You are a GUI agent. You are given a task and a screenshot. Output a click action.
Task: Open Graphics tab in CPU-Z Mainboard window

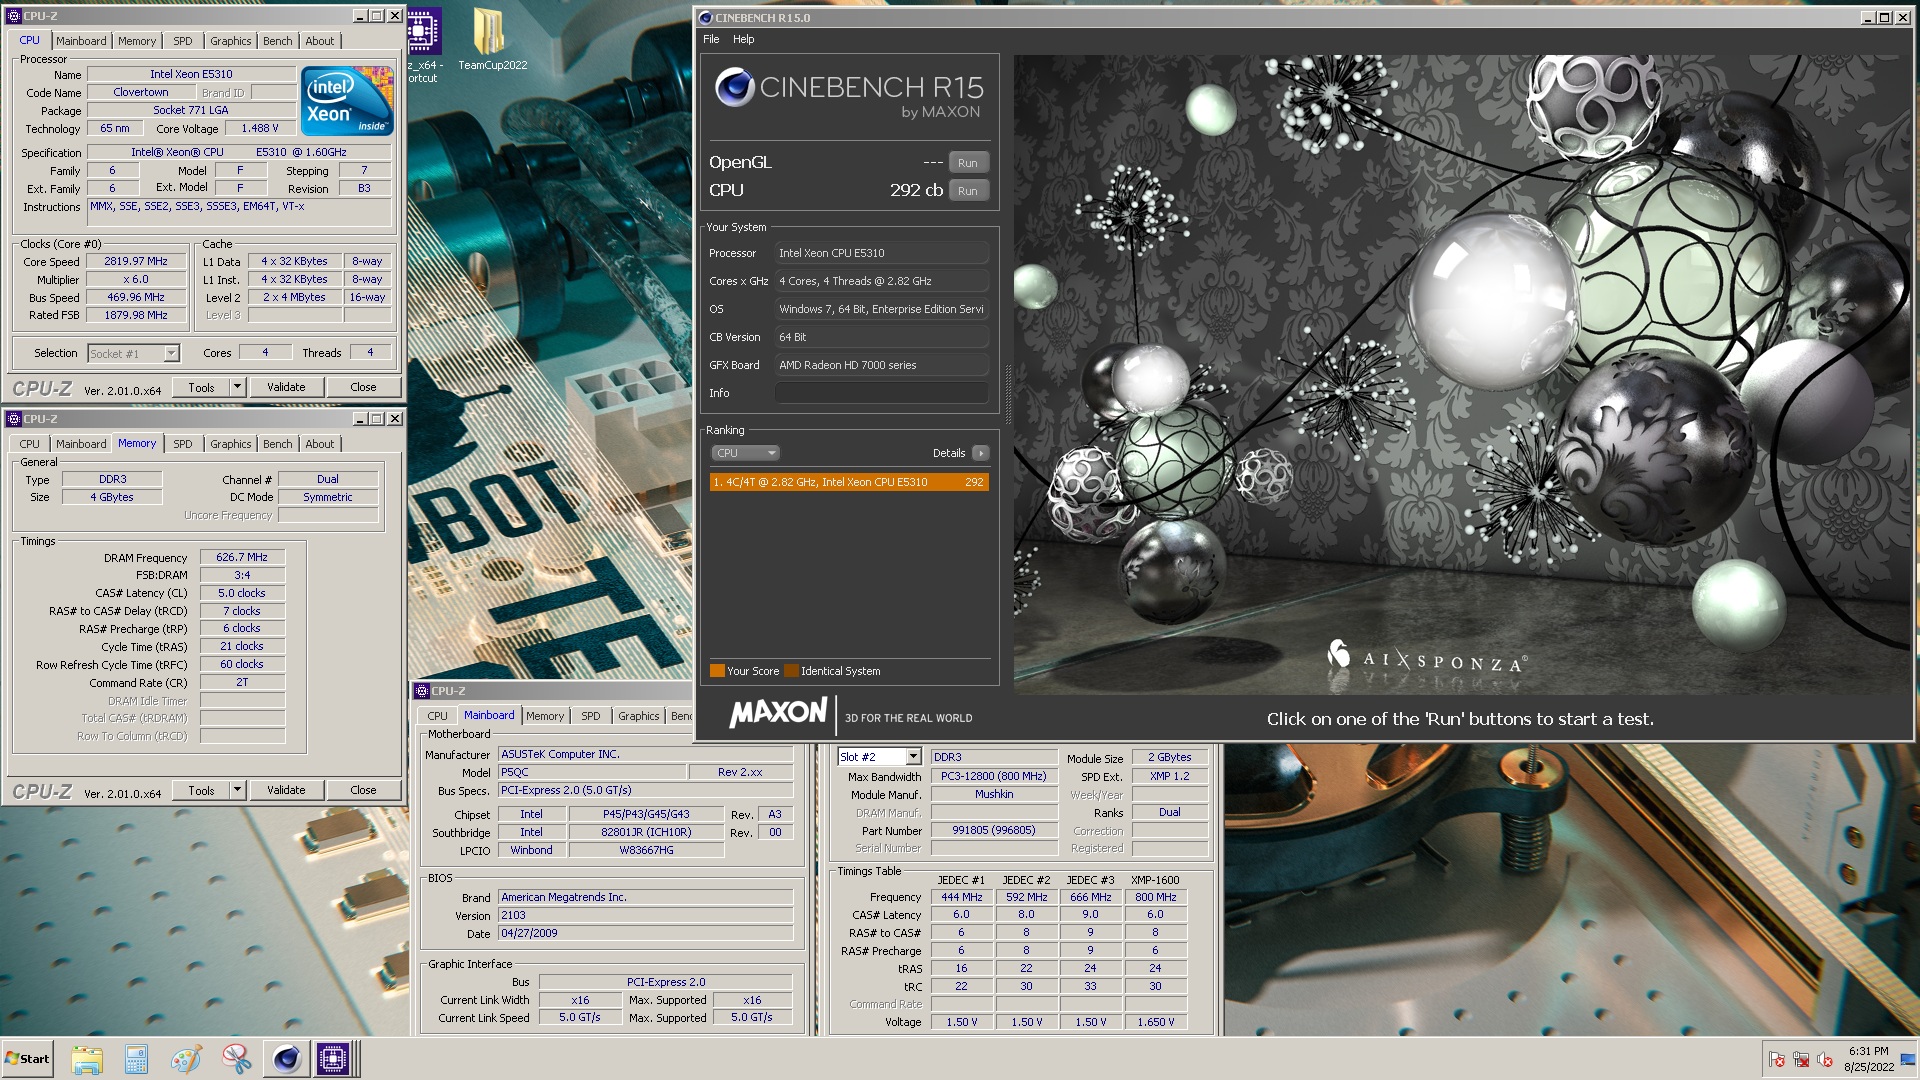pos(638,716)
